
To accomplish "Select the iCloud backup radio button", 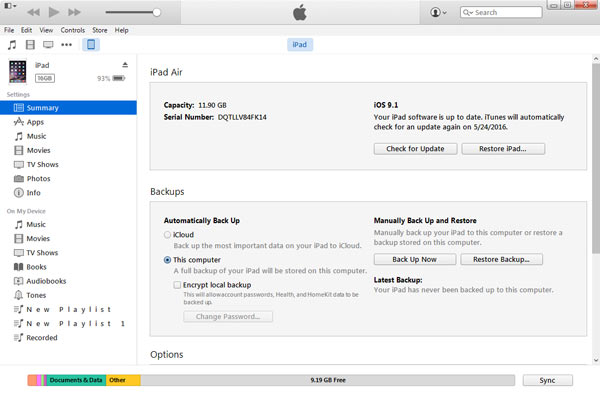I will coord(167,235).
